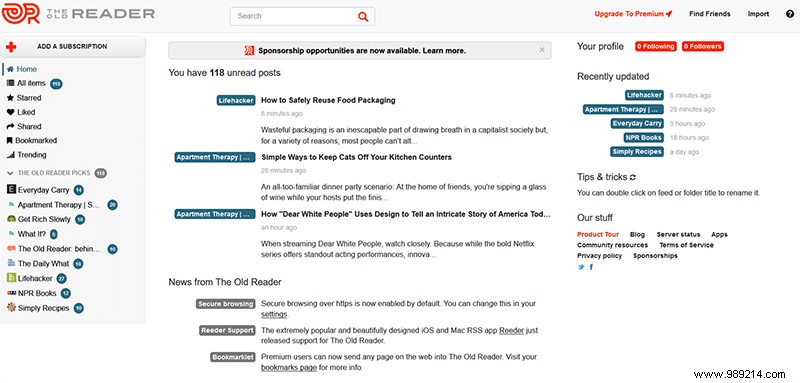Click the Shared arrow icon
800x383 pixels.
click(10, 126)
